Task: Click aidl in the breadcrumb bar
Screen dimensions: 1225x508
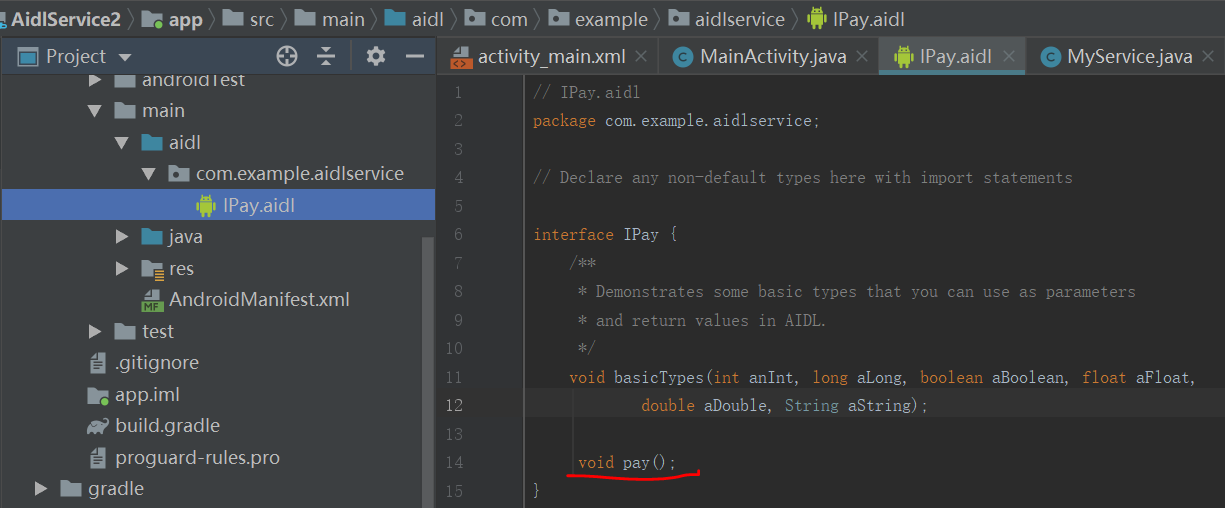Action: click(427, 18)
